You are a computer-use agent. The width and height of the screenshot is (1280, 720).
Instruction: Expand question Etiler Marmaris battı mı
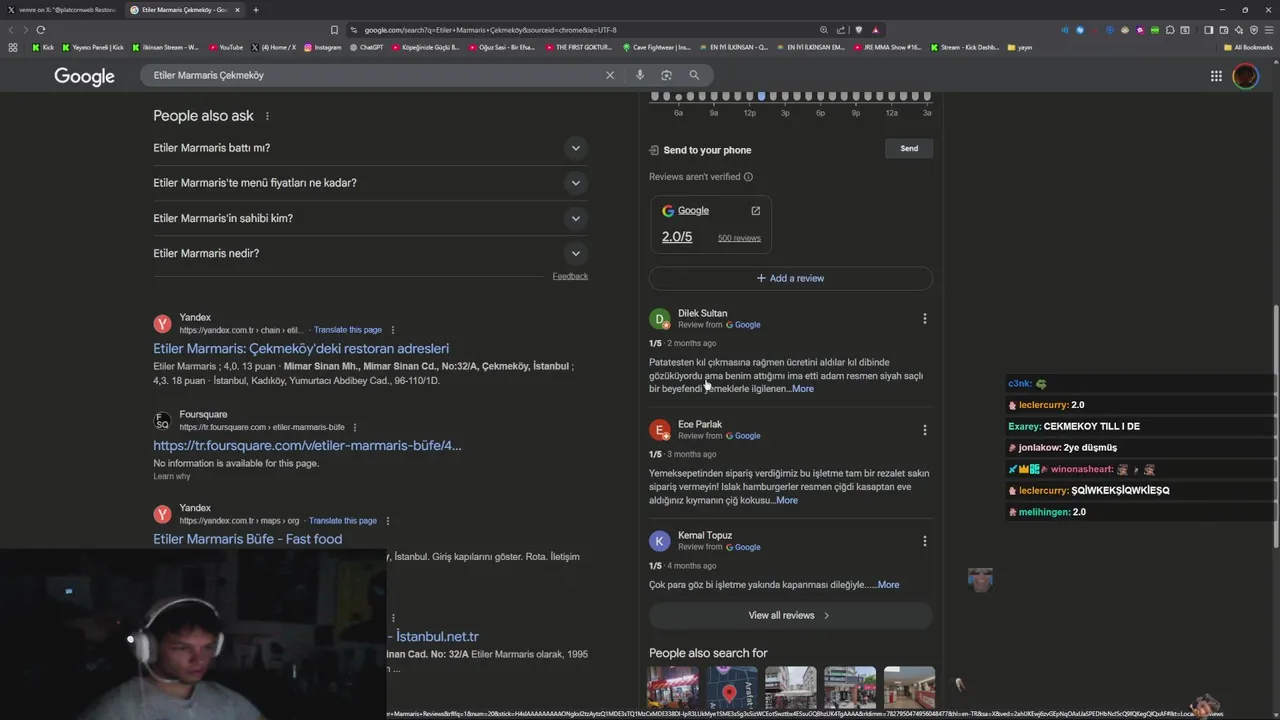pyautogui.click(x=370, y=148)
